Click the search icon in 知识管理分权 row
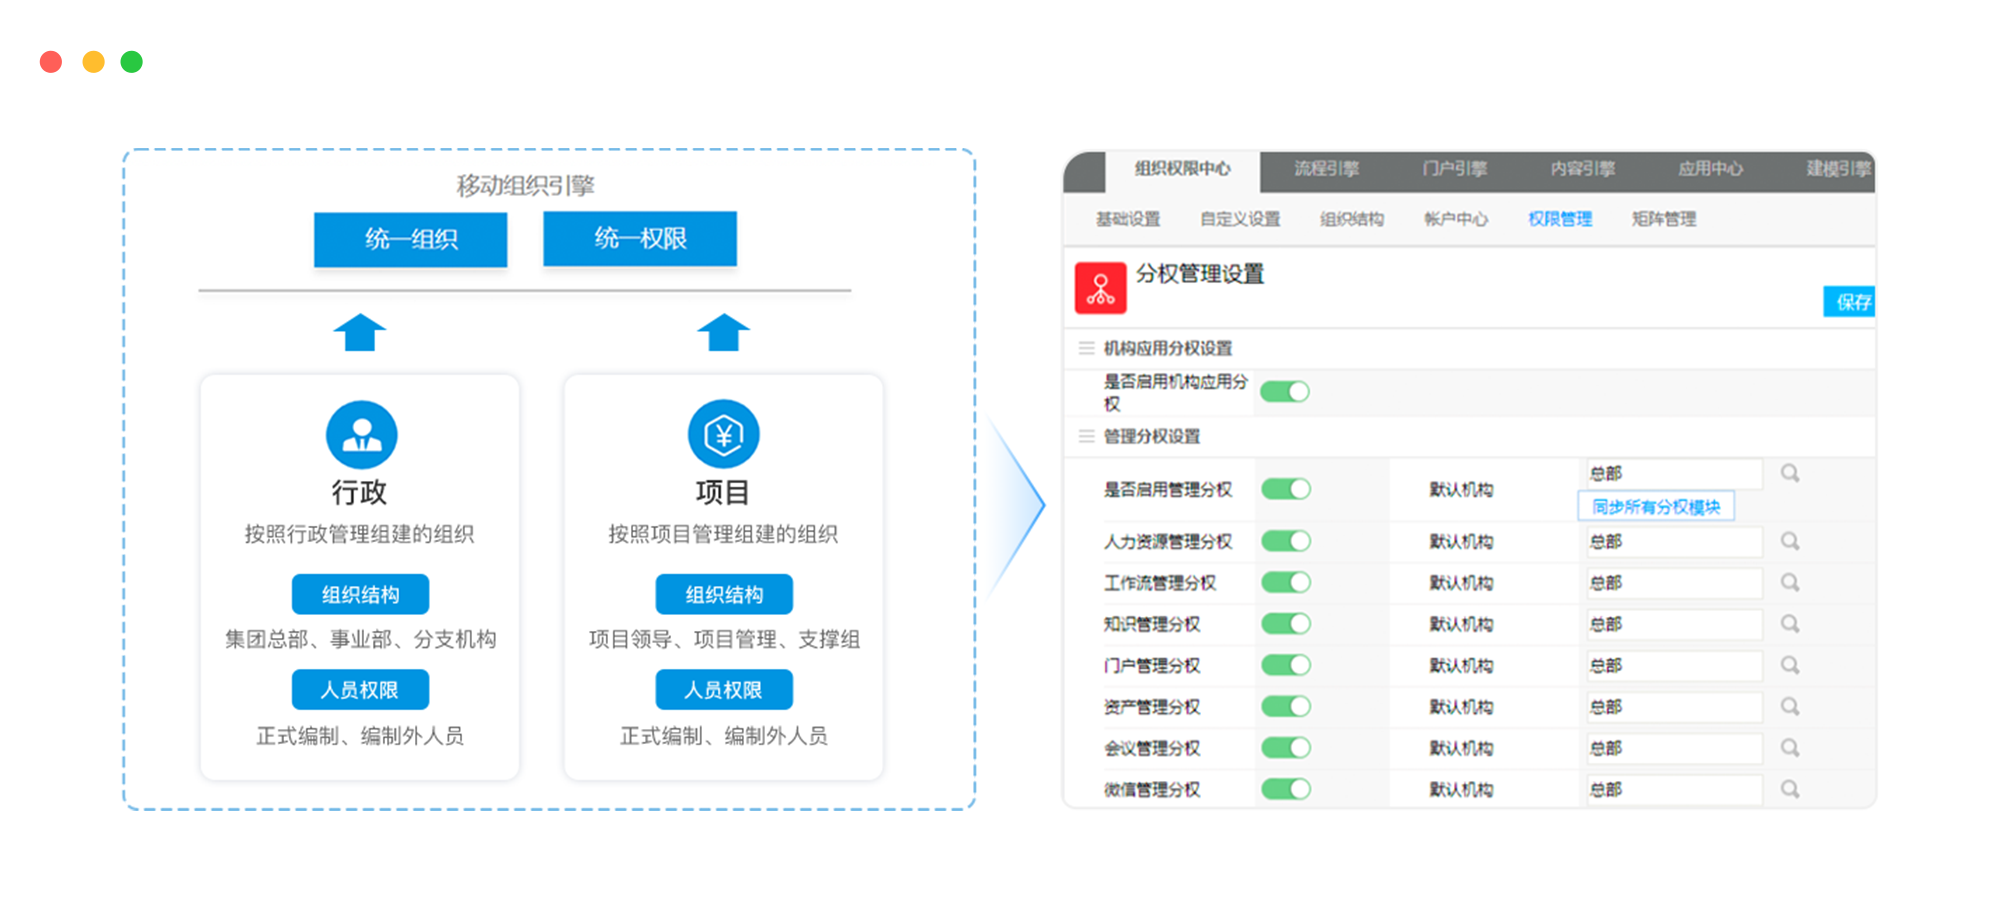Image resolution: width=2000 pixels, height=904 pixels. pos(1789,624)
